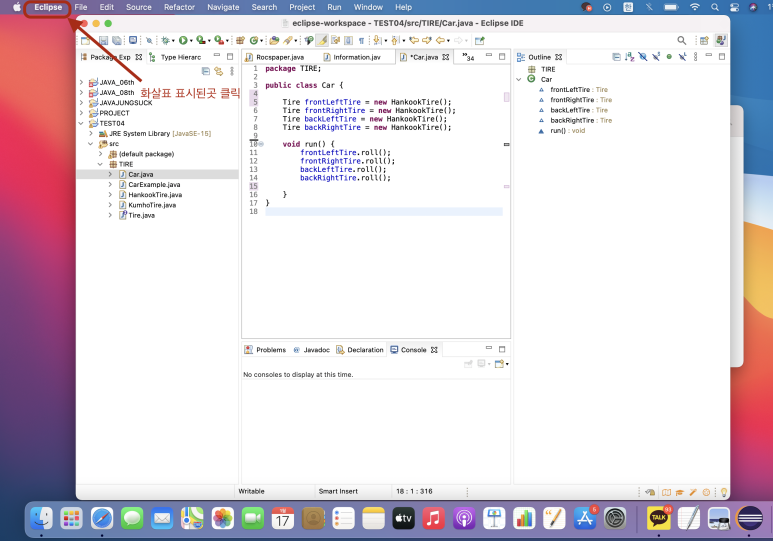
Task: Switch to the Declaration tab
Action: pyautogui.click(x=360, y=350)
